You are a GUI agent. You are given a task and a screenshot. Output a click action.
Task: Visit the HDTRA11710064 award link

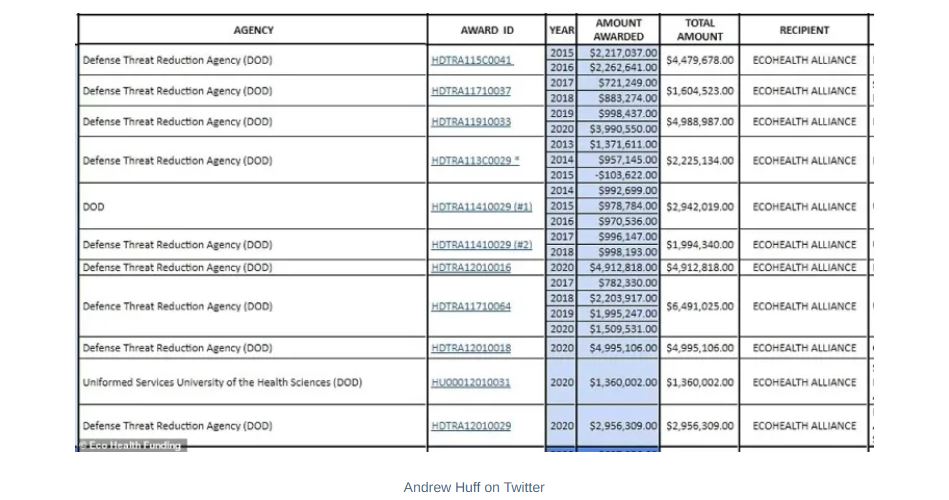click(x=471, y=307)
